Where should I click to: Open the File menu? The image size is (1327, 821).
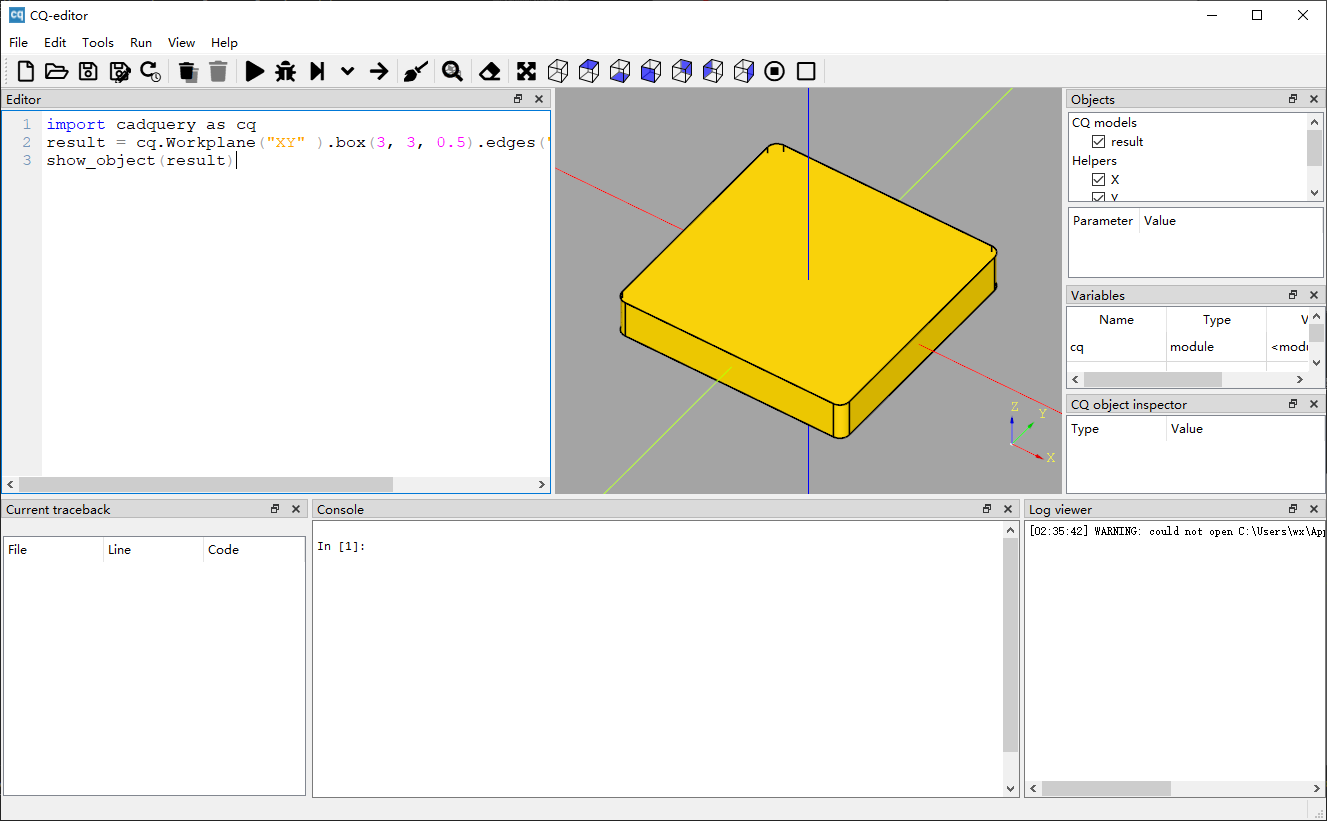[x=18, y=43]
